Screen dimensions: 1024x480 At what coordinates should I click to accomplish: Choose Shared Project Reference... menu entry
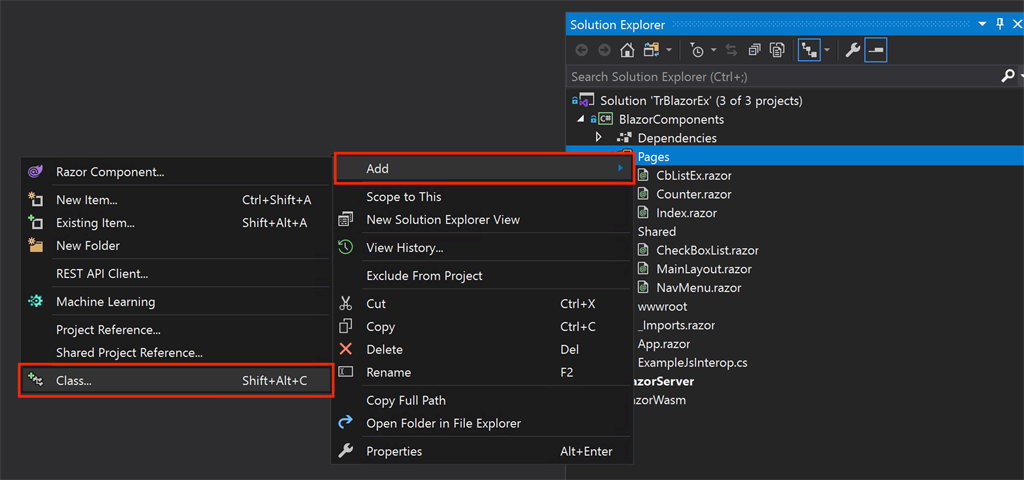(176, 353)
